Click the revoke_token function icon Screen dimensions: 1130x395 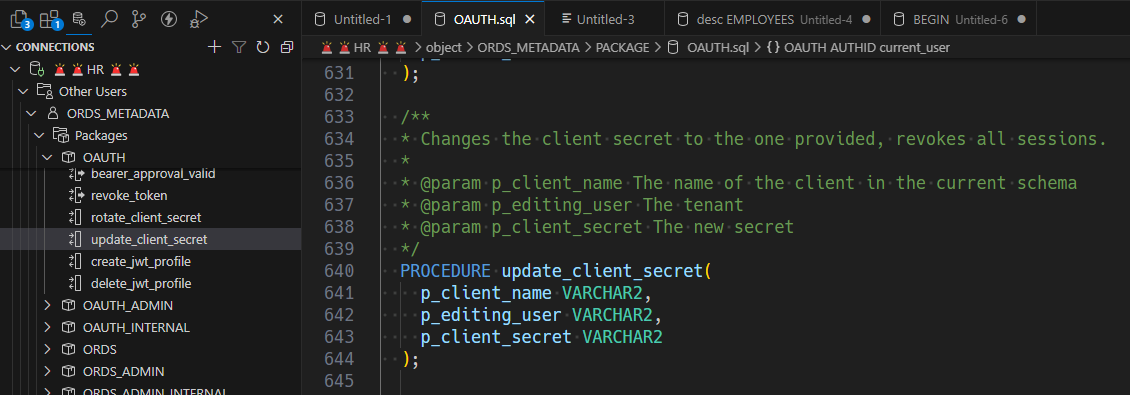(76, 195)
